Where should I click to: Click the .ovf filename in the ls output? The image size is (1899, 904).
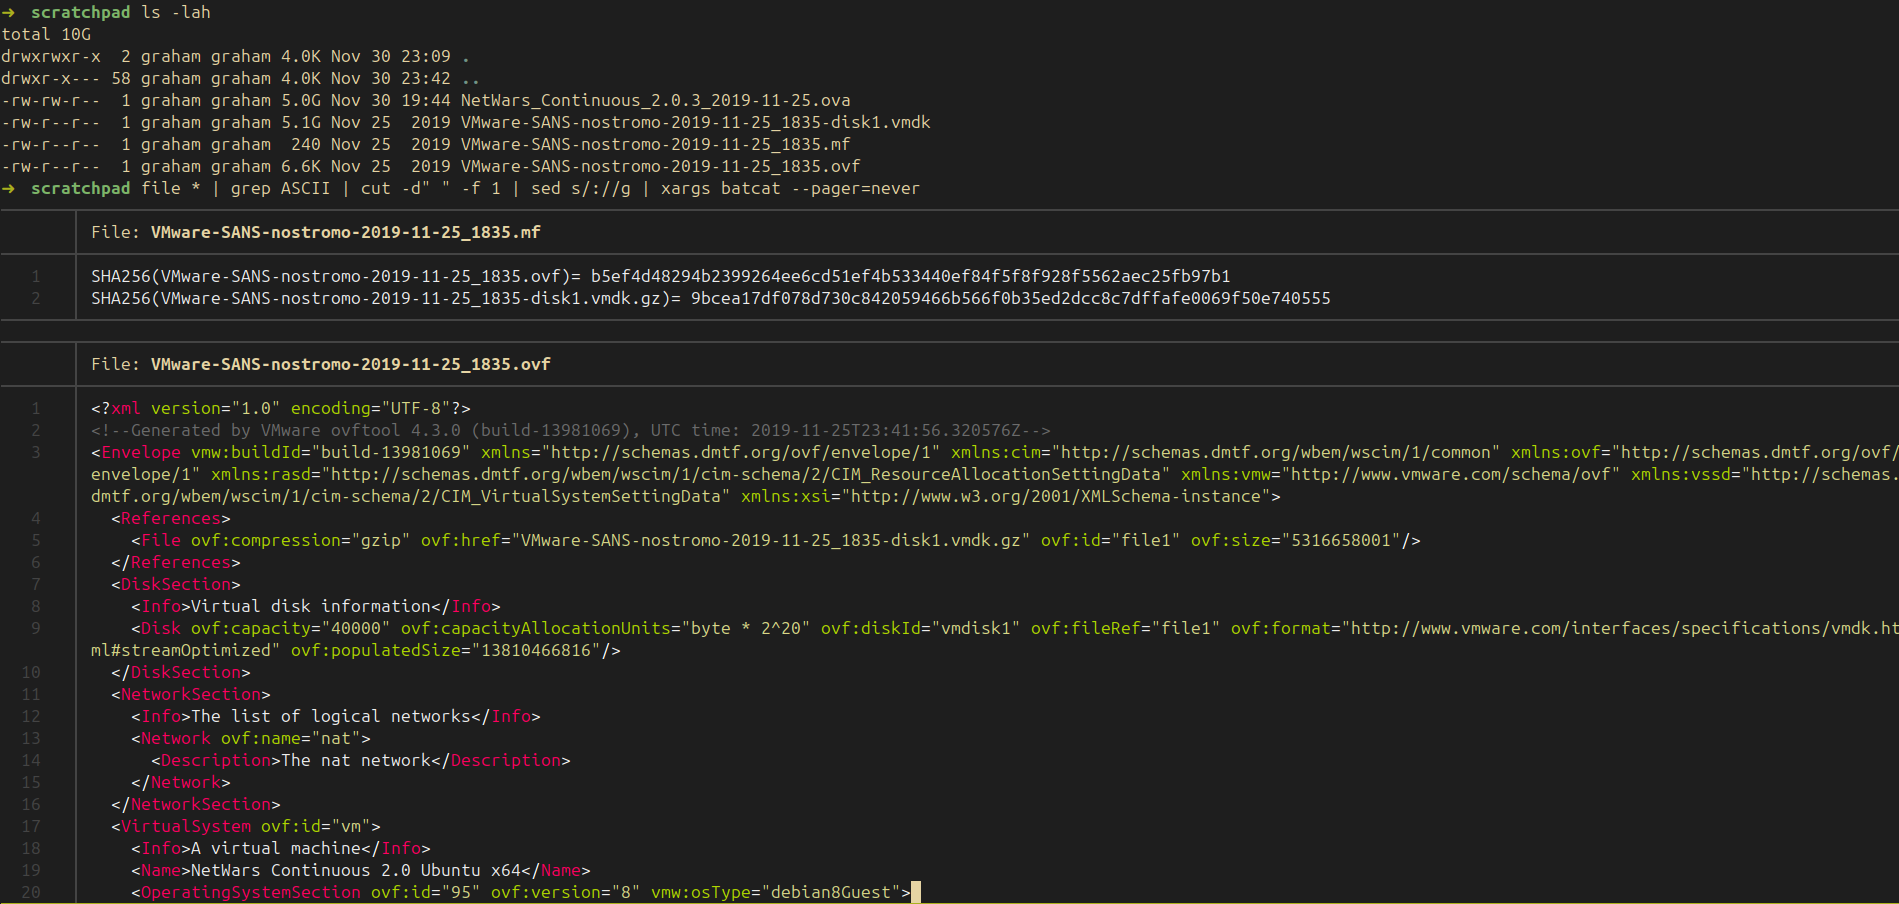(660, 167)
